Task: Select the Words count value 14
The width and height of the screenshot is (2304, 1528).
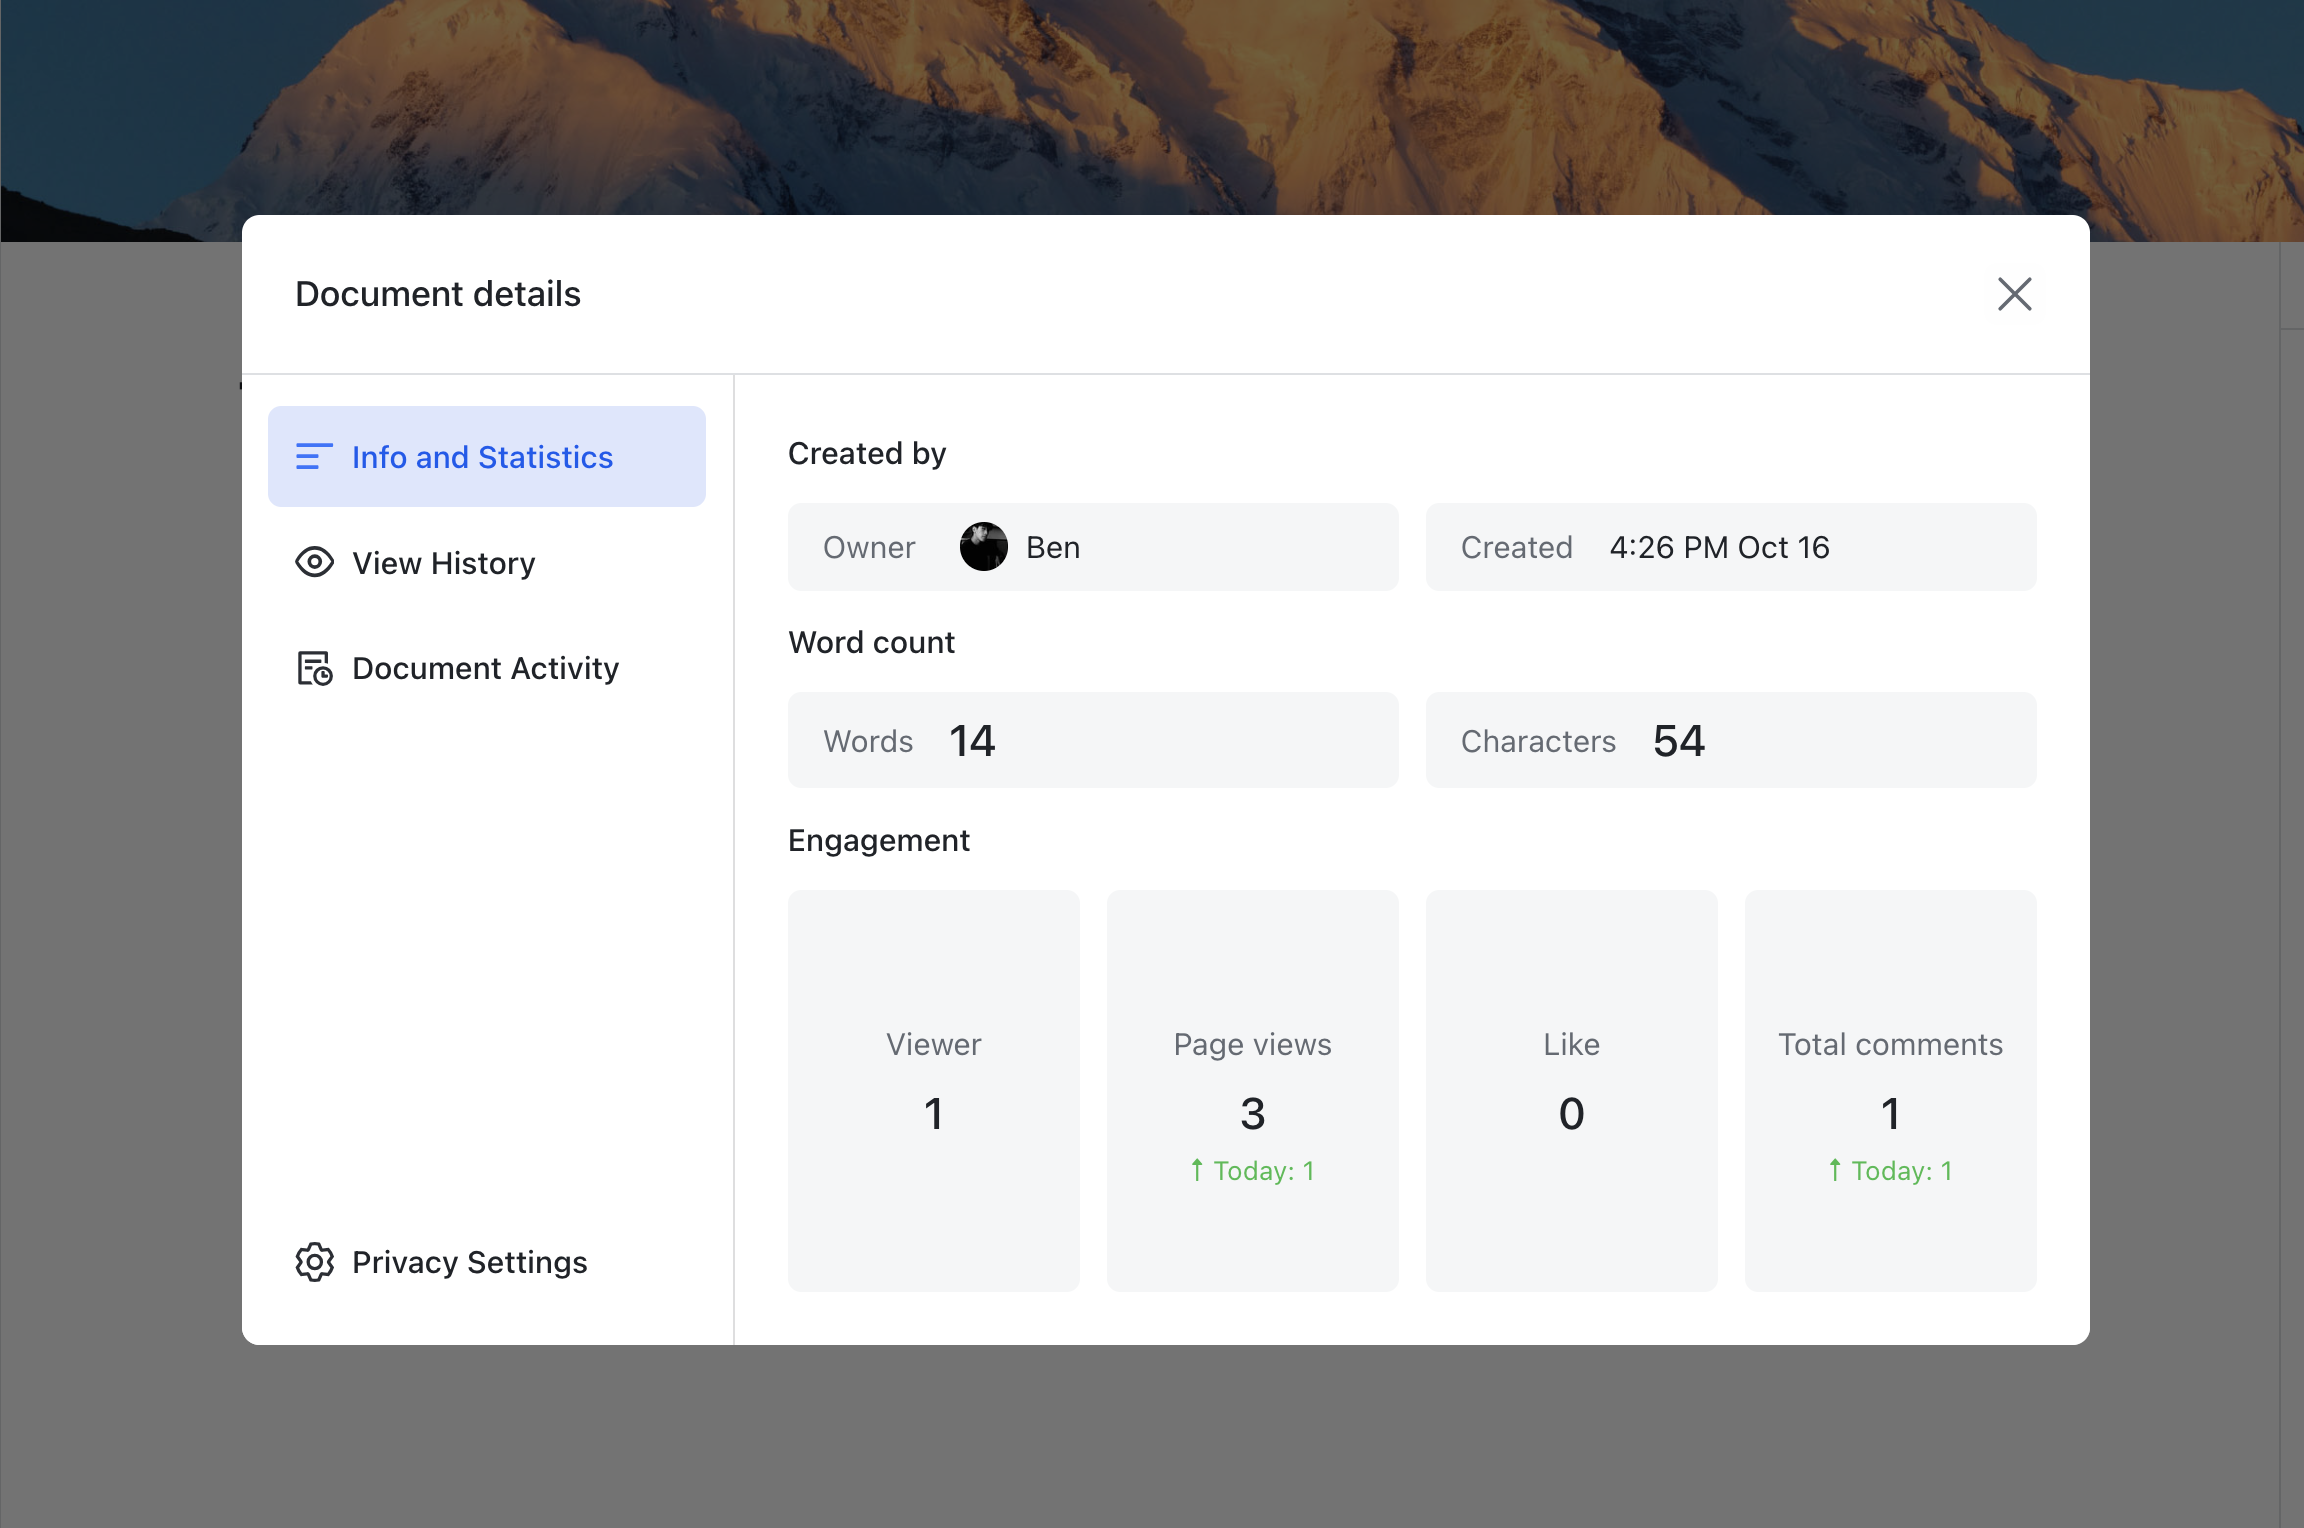Action: [971, 740]
